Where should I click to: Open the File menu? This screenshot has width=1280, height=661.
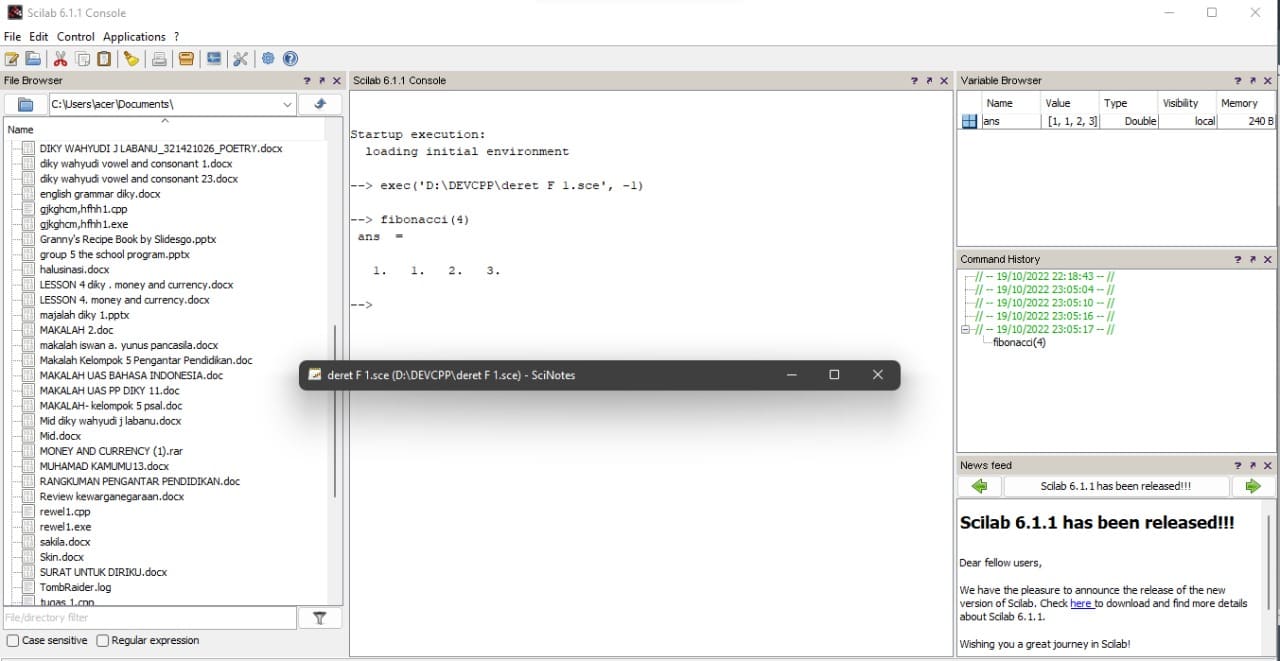click(12, 37)
